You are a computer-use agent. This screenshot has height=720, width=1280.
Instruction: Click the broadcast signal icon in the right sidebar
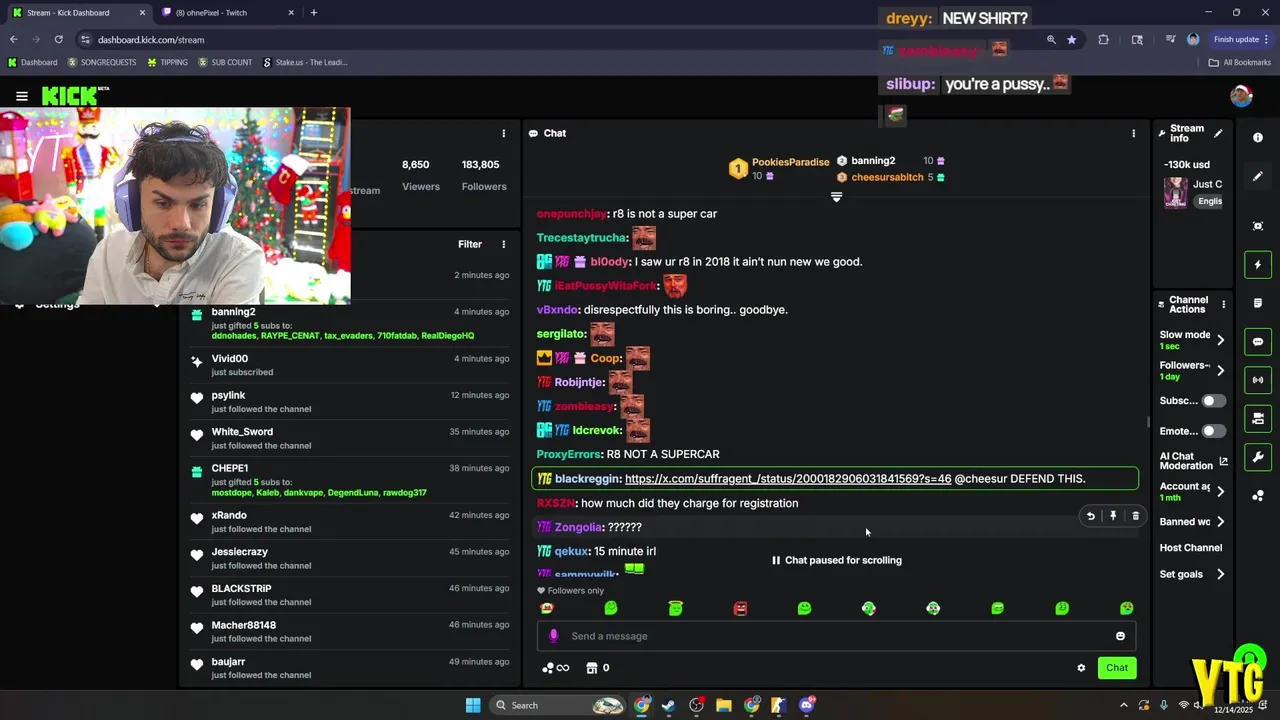coord(1258,380)
